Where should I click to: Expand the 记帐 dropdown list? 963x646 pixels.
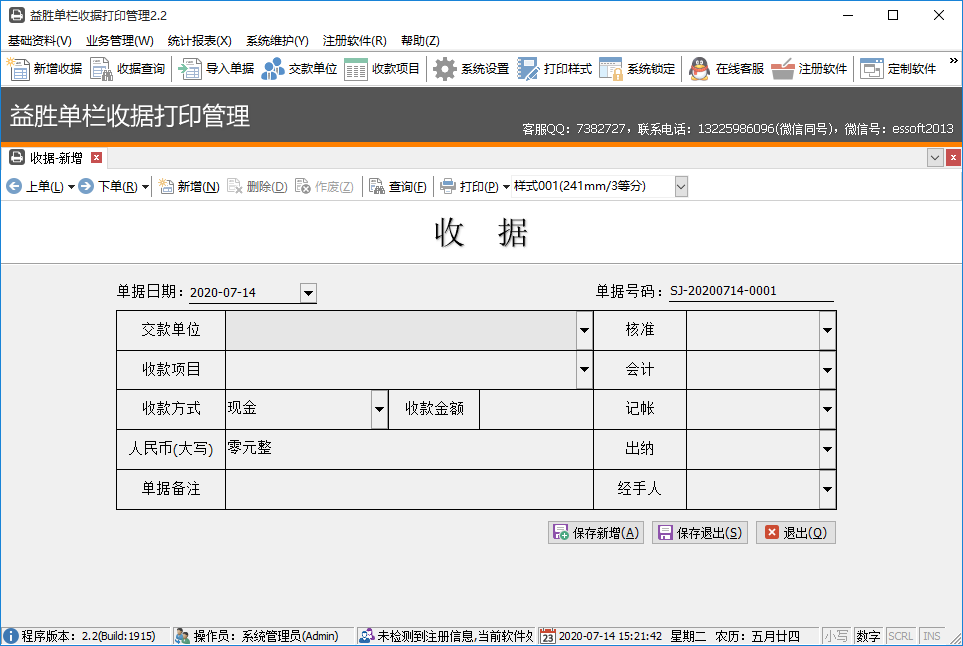click(x=827, y=409)
